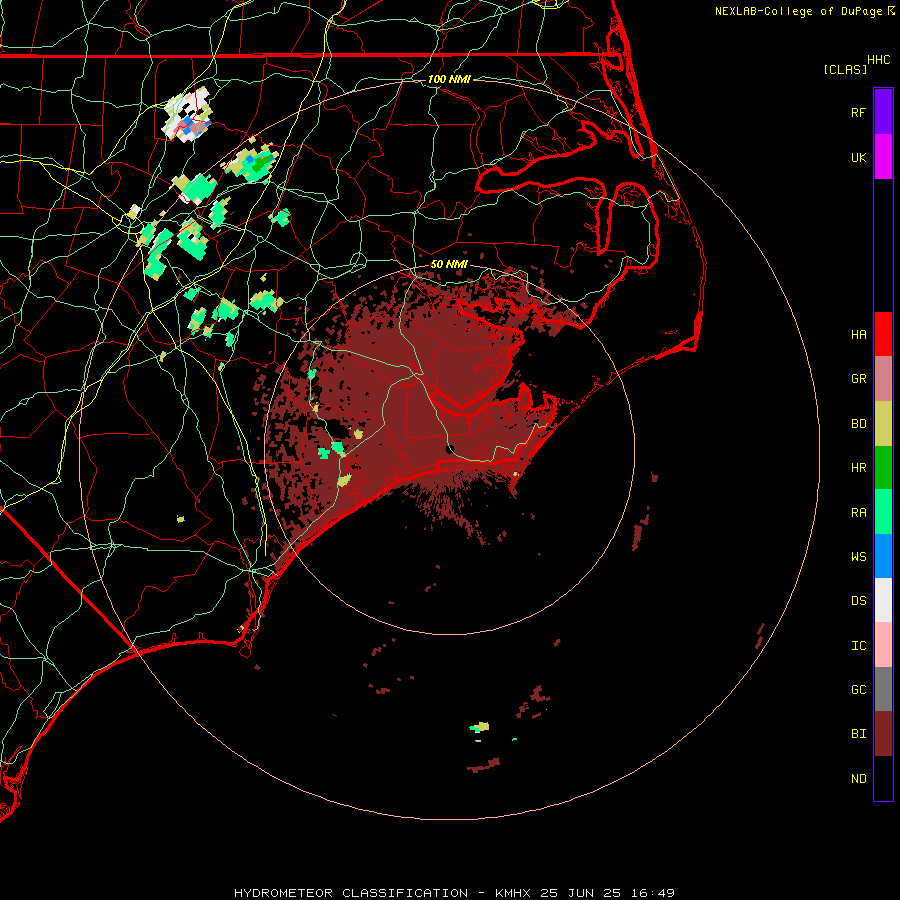Click the WS legend label
900x900 pixels.
click(x=858, y=557)
